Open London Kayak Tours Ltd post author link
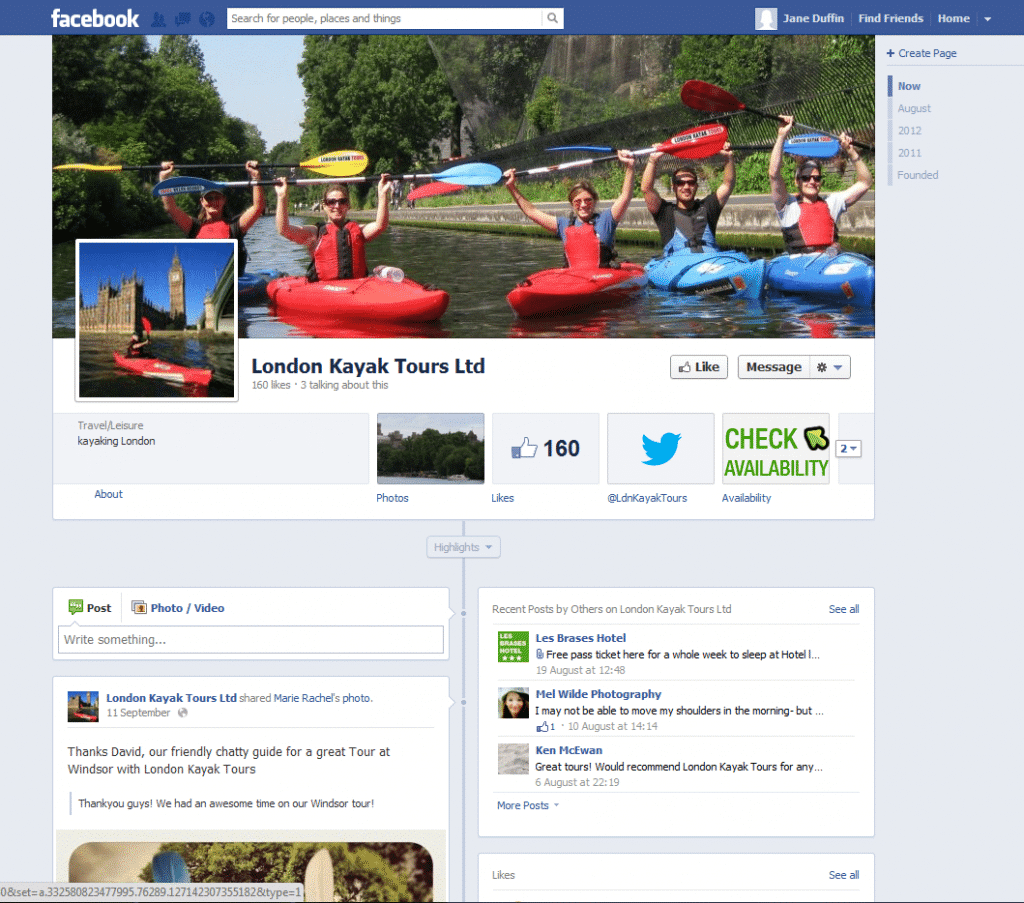The image size is (1024, 903). point(171,698)
